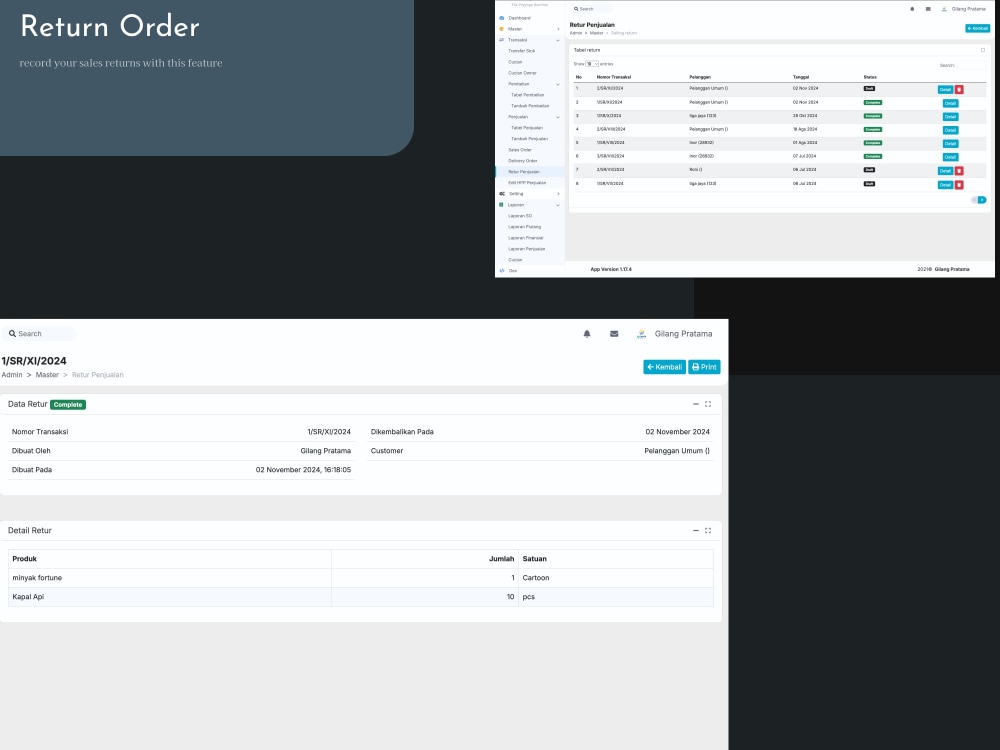Click the Dashboard icon in the list window sidebar

tap(501, 18)
